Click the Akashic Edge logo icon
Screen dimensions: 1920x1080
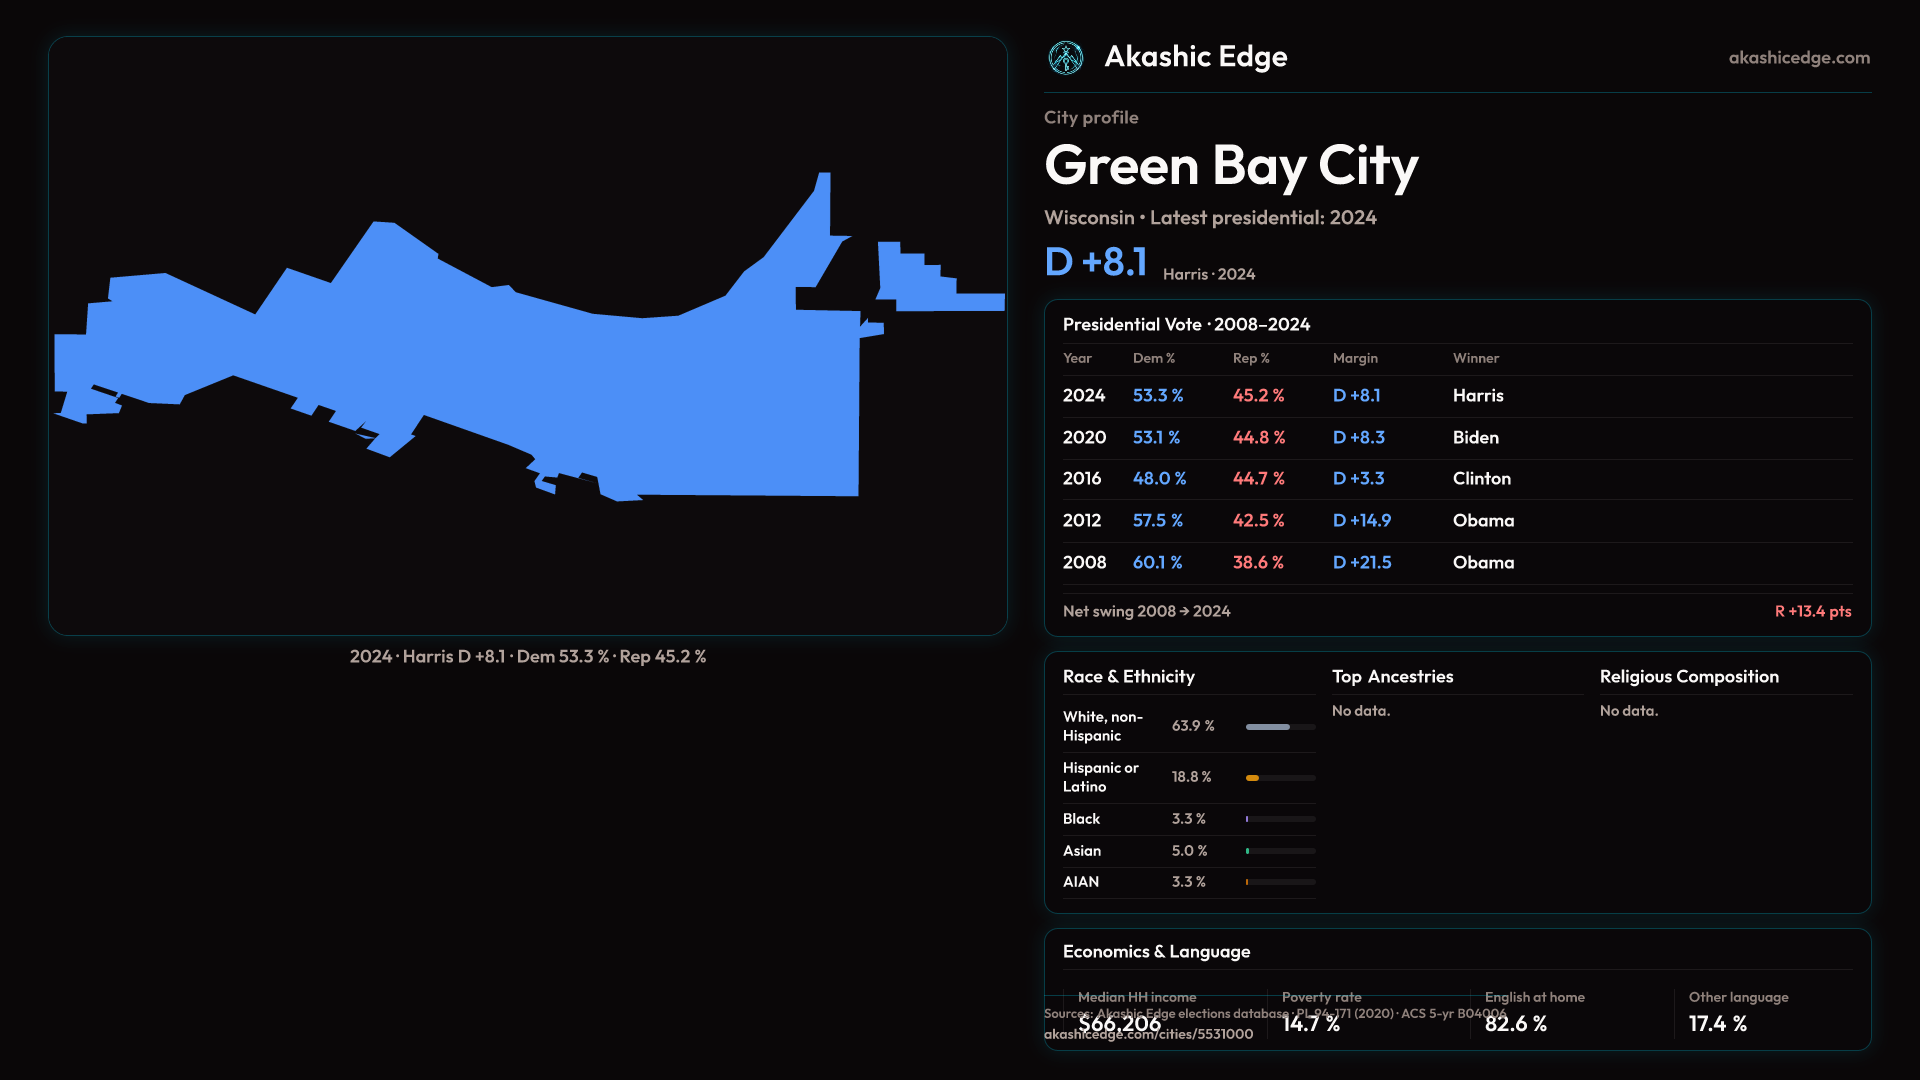point(1065,58)
